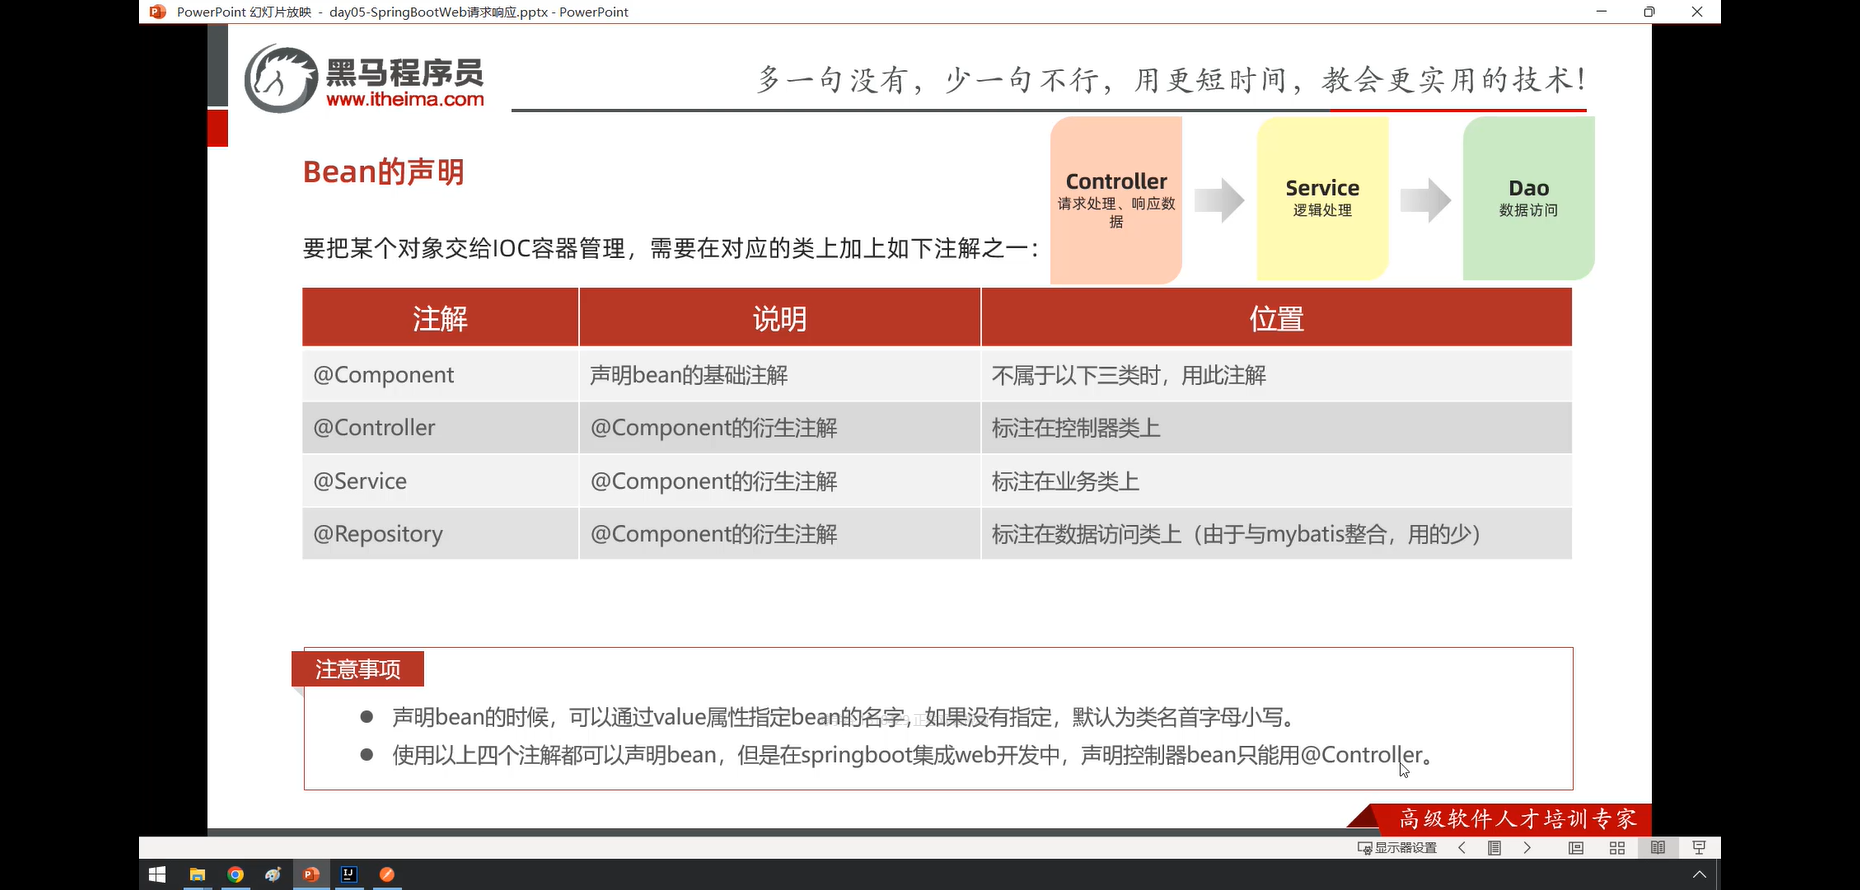
Task: Click www.itheima.com text
Action: pyautogui.click(x=405, y=99)
